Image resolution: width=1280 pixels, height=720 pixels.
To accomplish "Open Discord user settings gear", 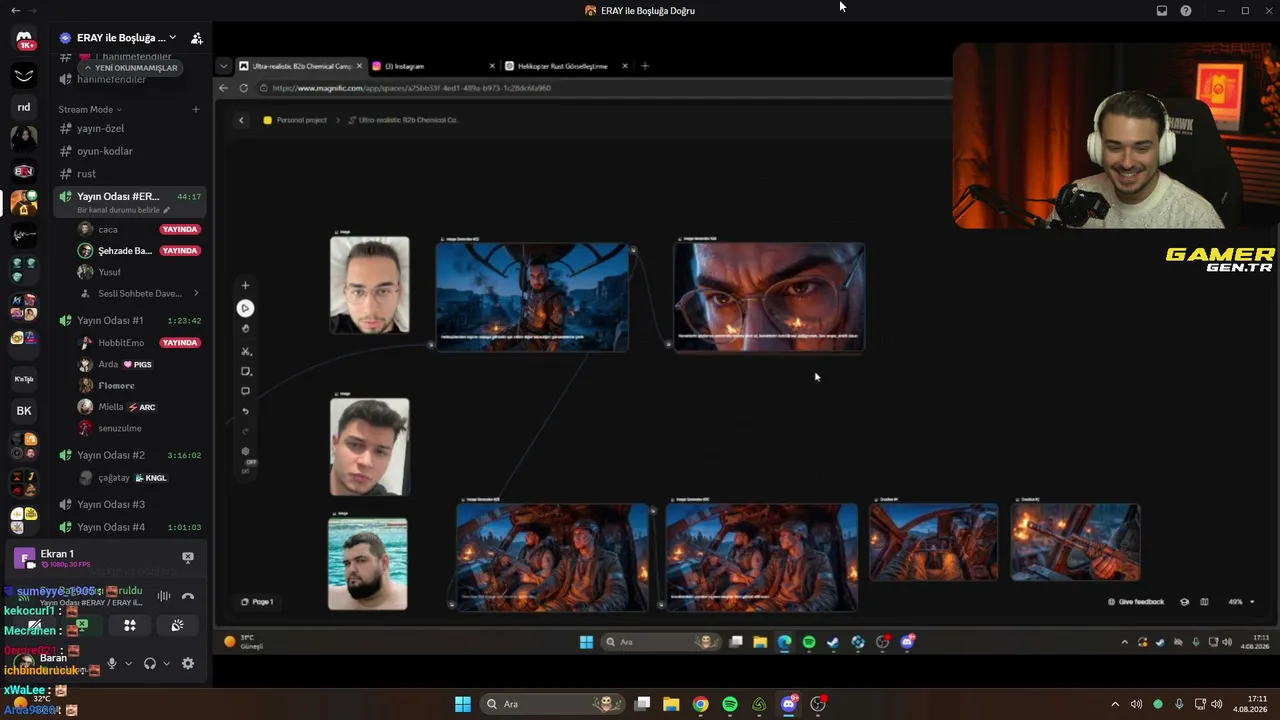I will (188, 663).
